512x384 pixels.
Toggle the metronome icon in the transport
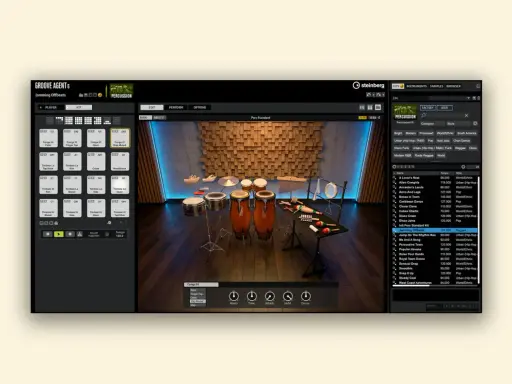click(80, 234)
